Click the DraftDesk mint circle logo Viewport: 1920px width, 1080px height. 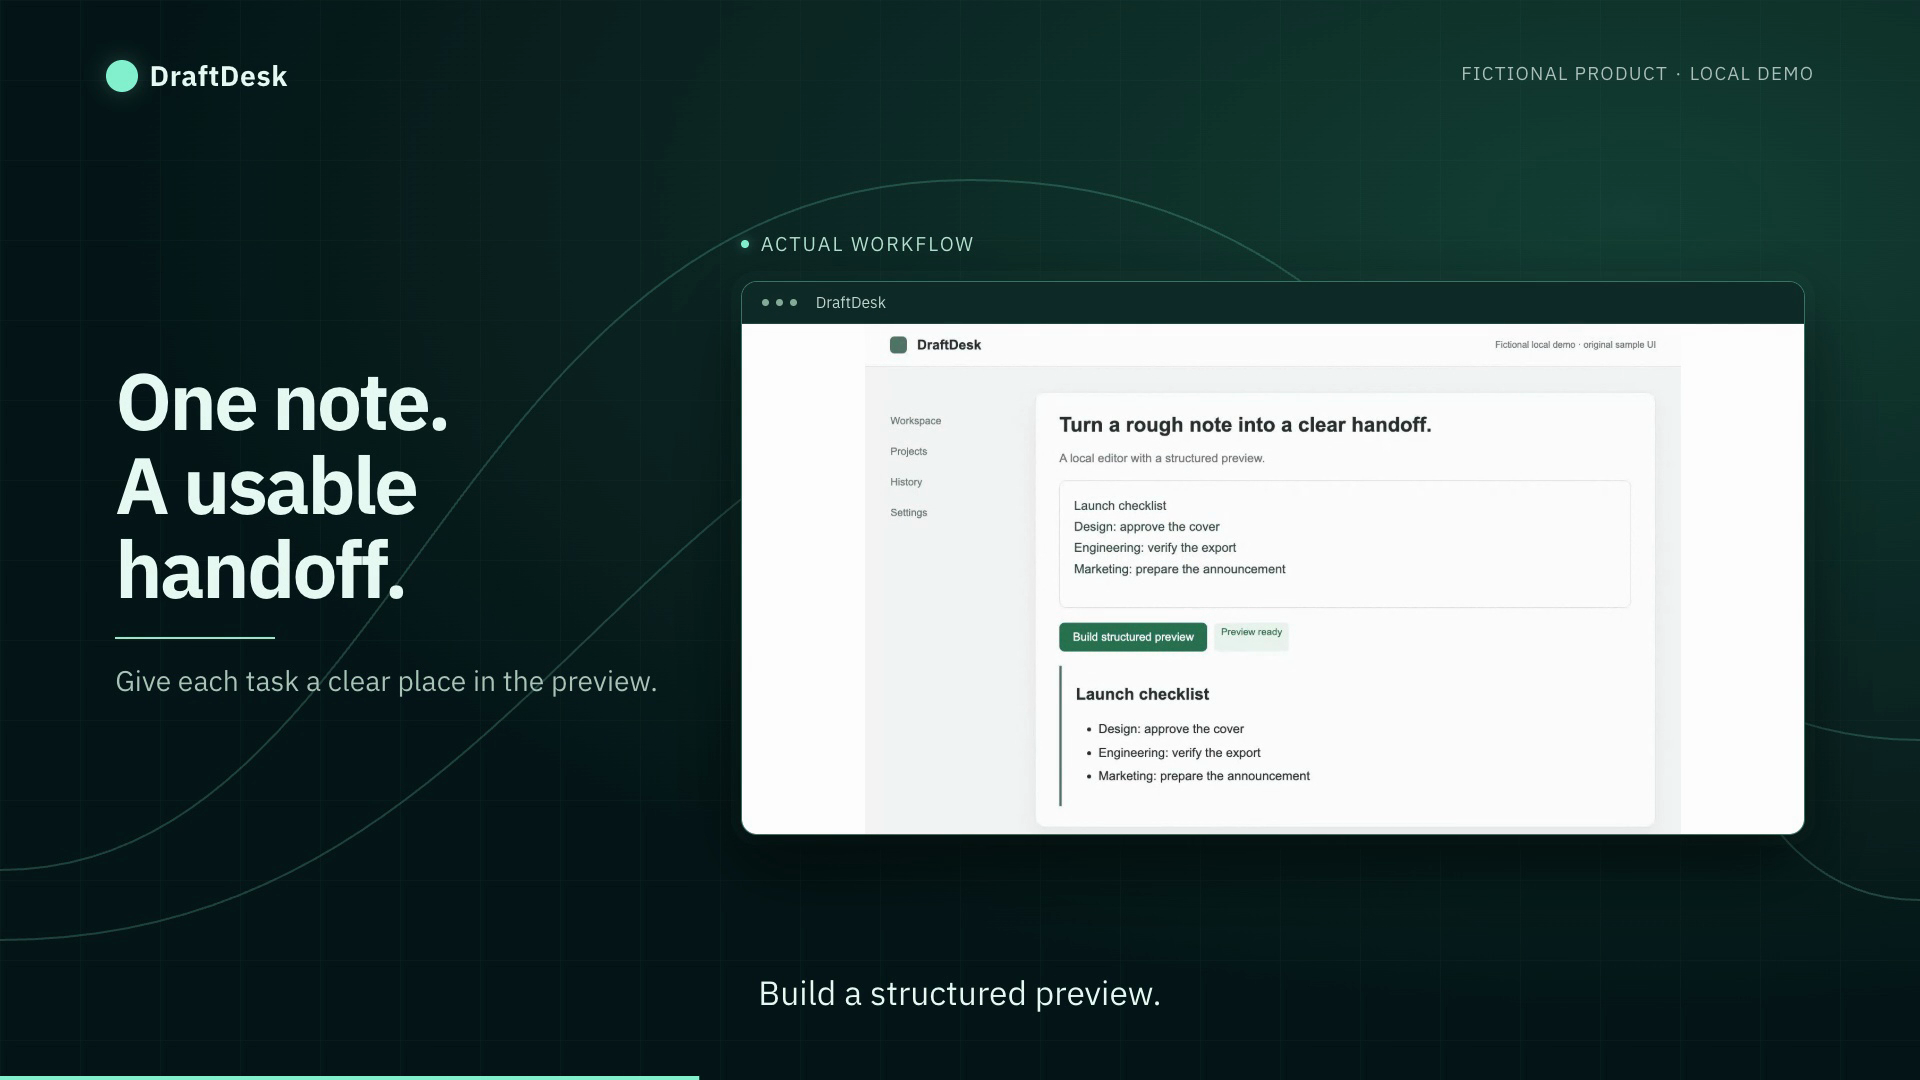(x=122, y=76)
